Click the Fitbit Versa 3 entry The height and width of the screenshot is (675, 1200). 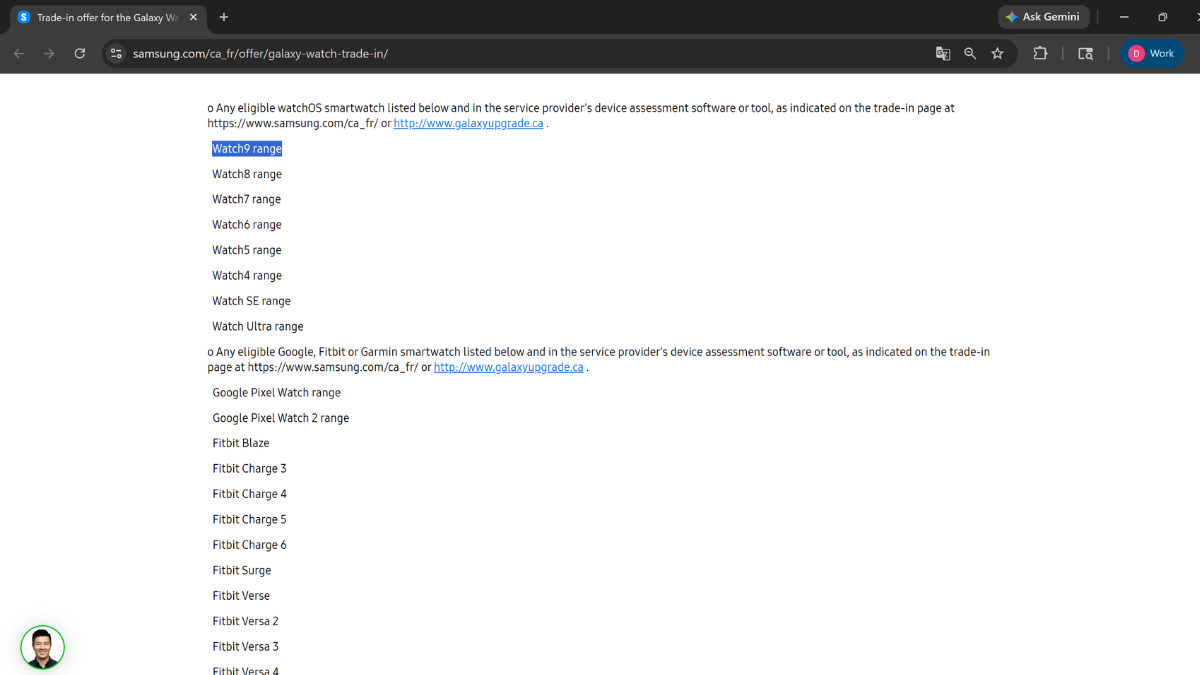click(245, 647)
